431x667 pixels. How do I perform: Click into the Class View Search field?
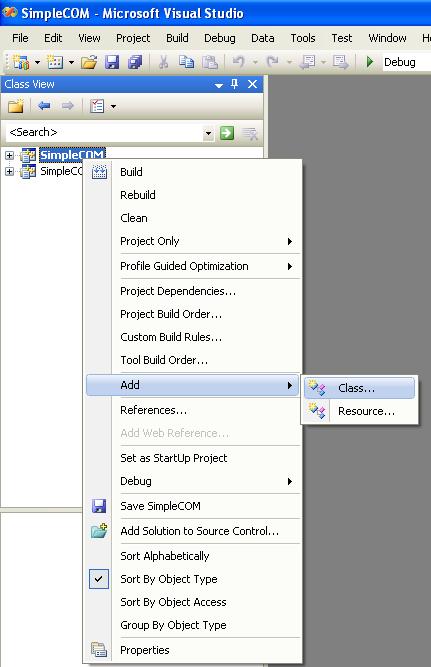click(104, 132)
